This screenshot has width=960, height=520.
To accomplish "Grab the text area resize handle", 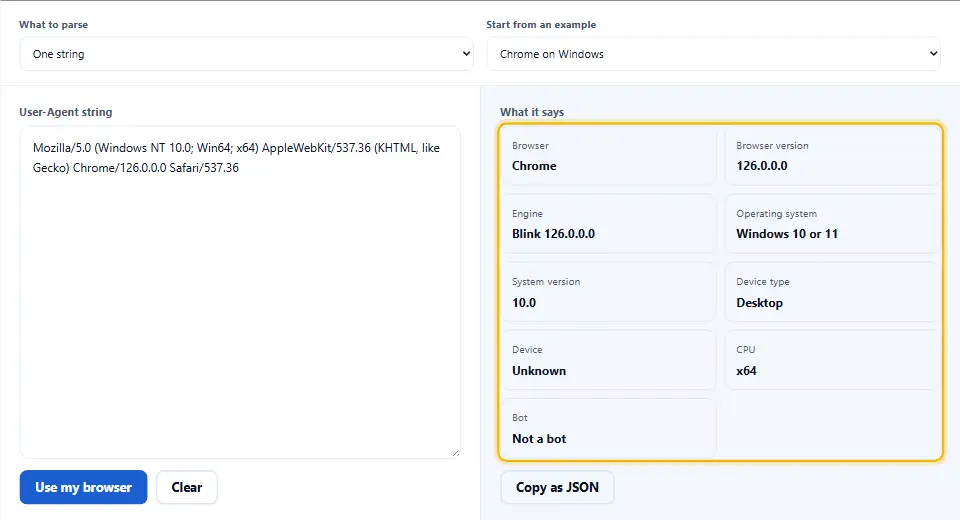I will click(x=456, y=453).
